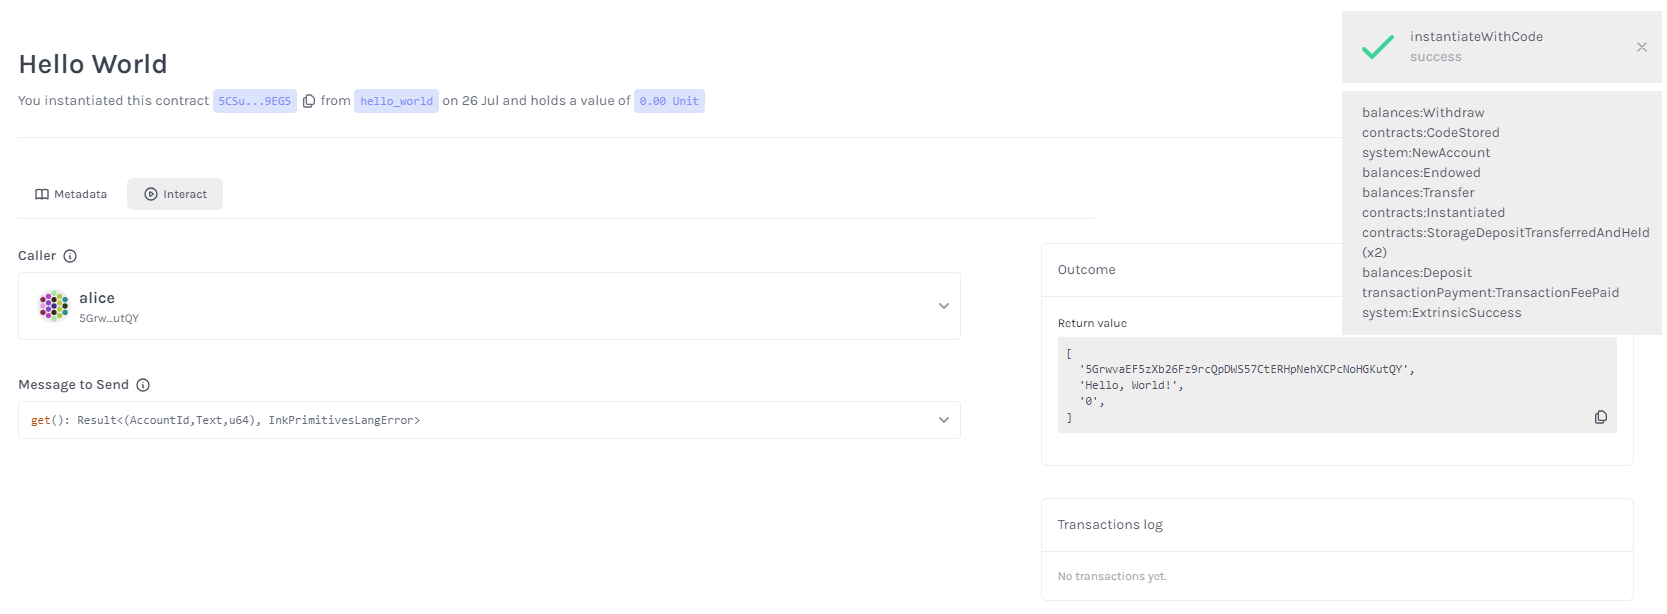Click the Caller info icon
Image resolution: width=1667 pixels, height=614 pixels.
pyautogui.click(x=70, y=256)
